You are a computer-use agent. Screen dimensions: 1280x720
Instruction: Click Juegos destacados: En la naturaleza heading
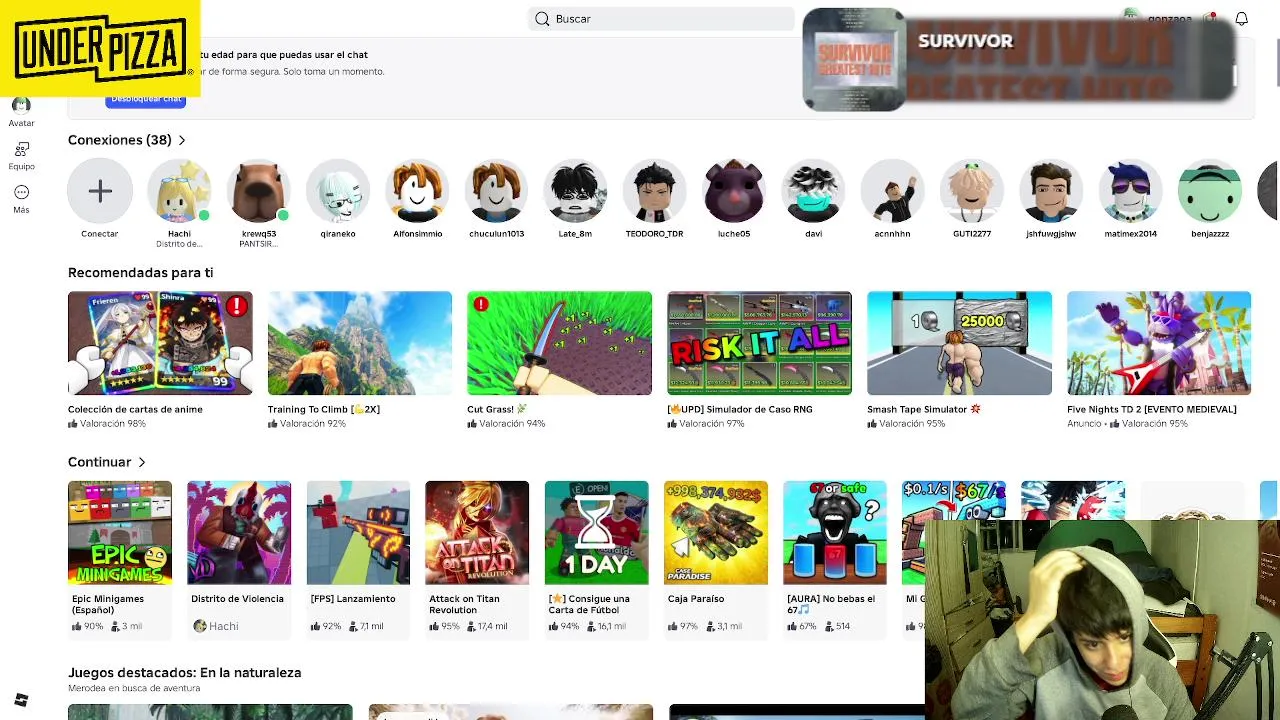pos(184,673)
